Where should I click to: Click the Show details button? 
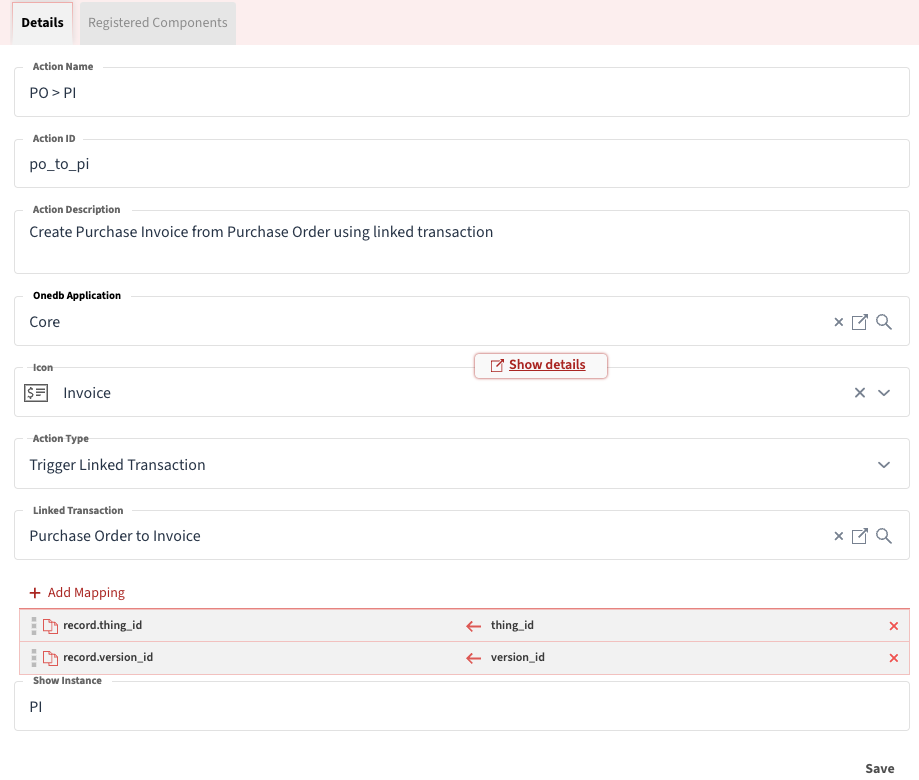click(x=540, y=365)
